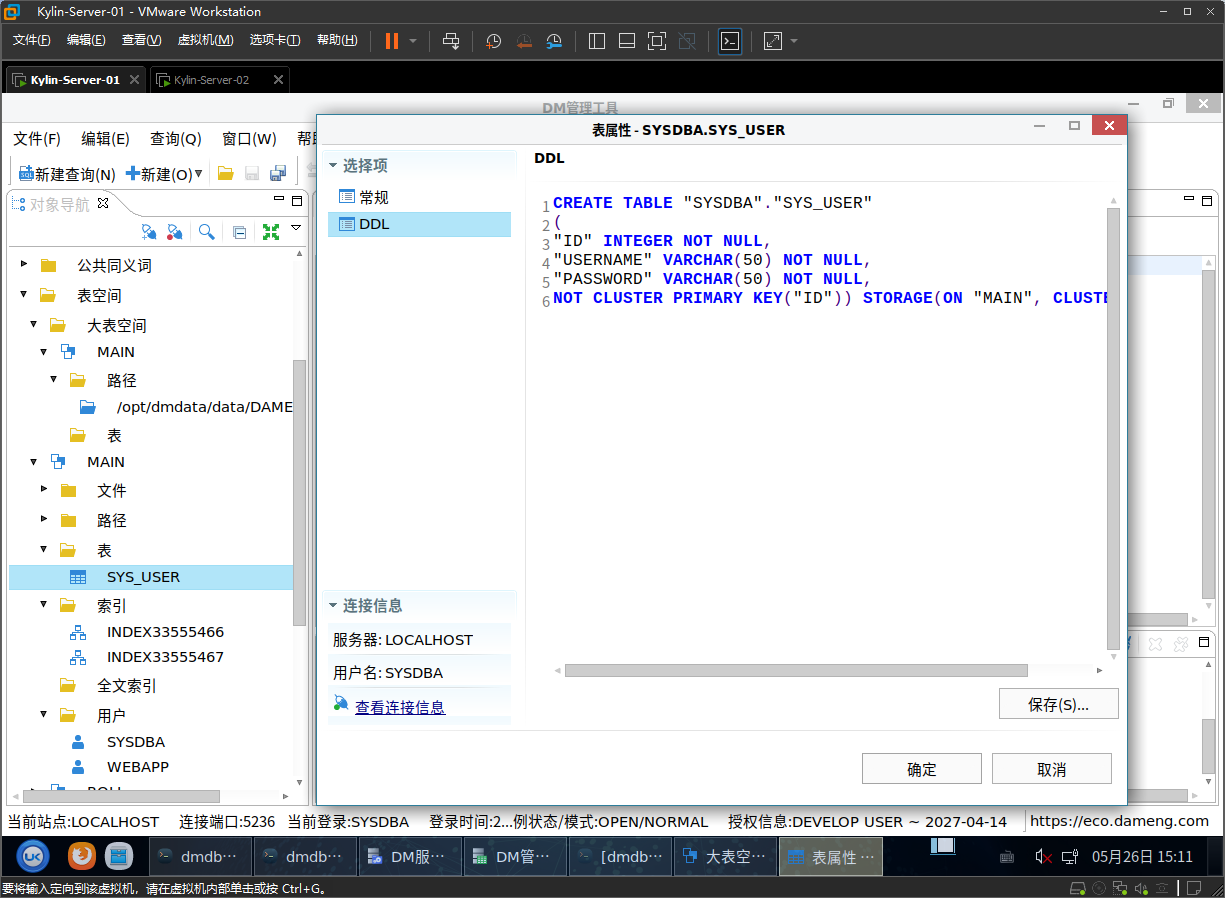Open the Kylin start menu button
Image resolution: width=1225 pixels, height=898 pixels.
point(32,856)
